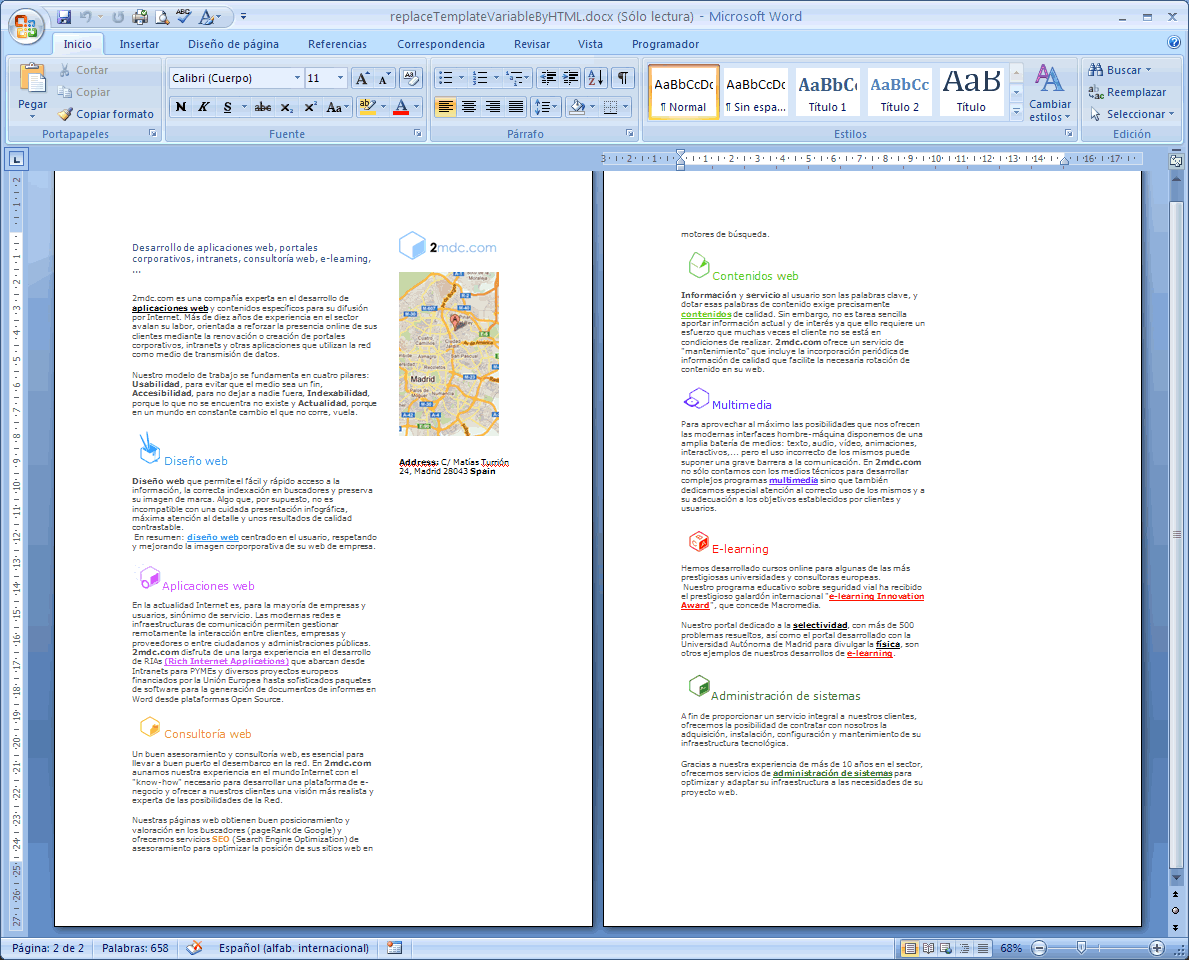The height and width of the screenshot is (960, 1189).
Task: Open the bullets list dropdown
Action: tap(461, 78)
